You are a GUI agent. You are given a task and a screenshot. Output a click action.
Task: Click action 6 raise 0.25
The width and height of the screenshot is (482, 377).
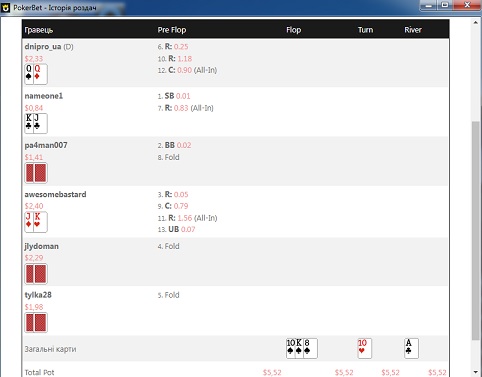pyautogui.click(x=173, y=47)
